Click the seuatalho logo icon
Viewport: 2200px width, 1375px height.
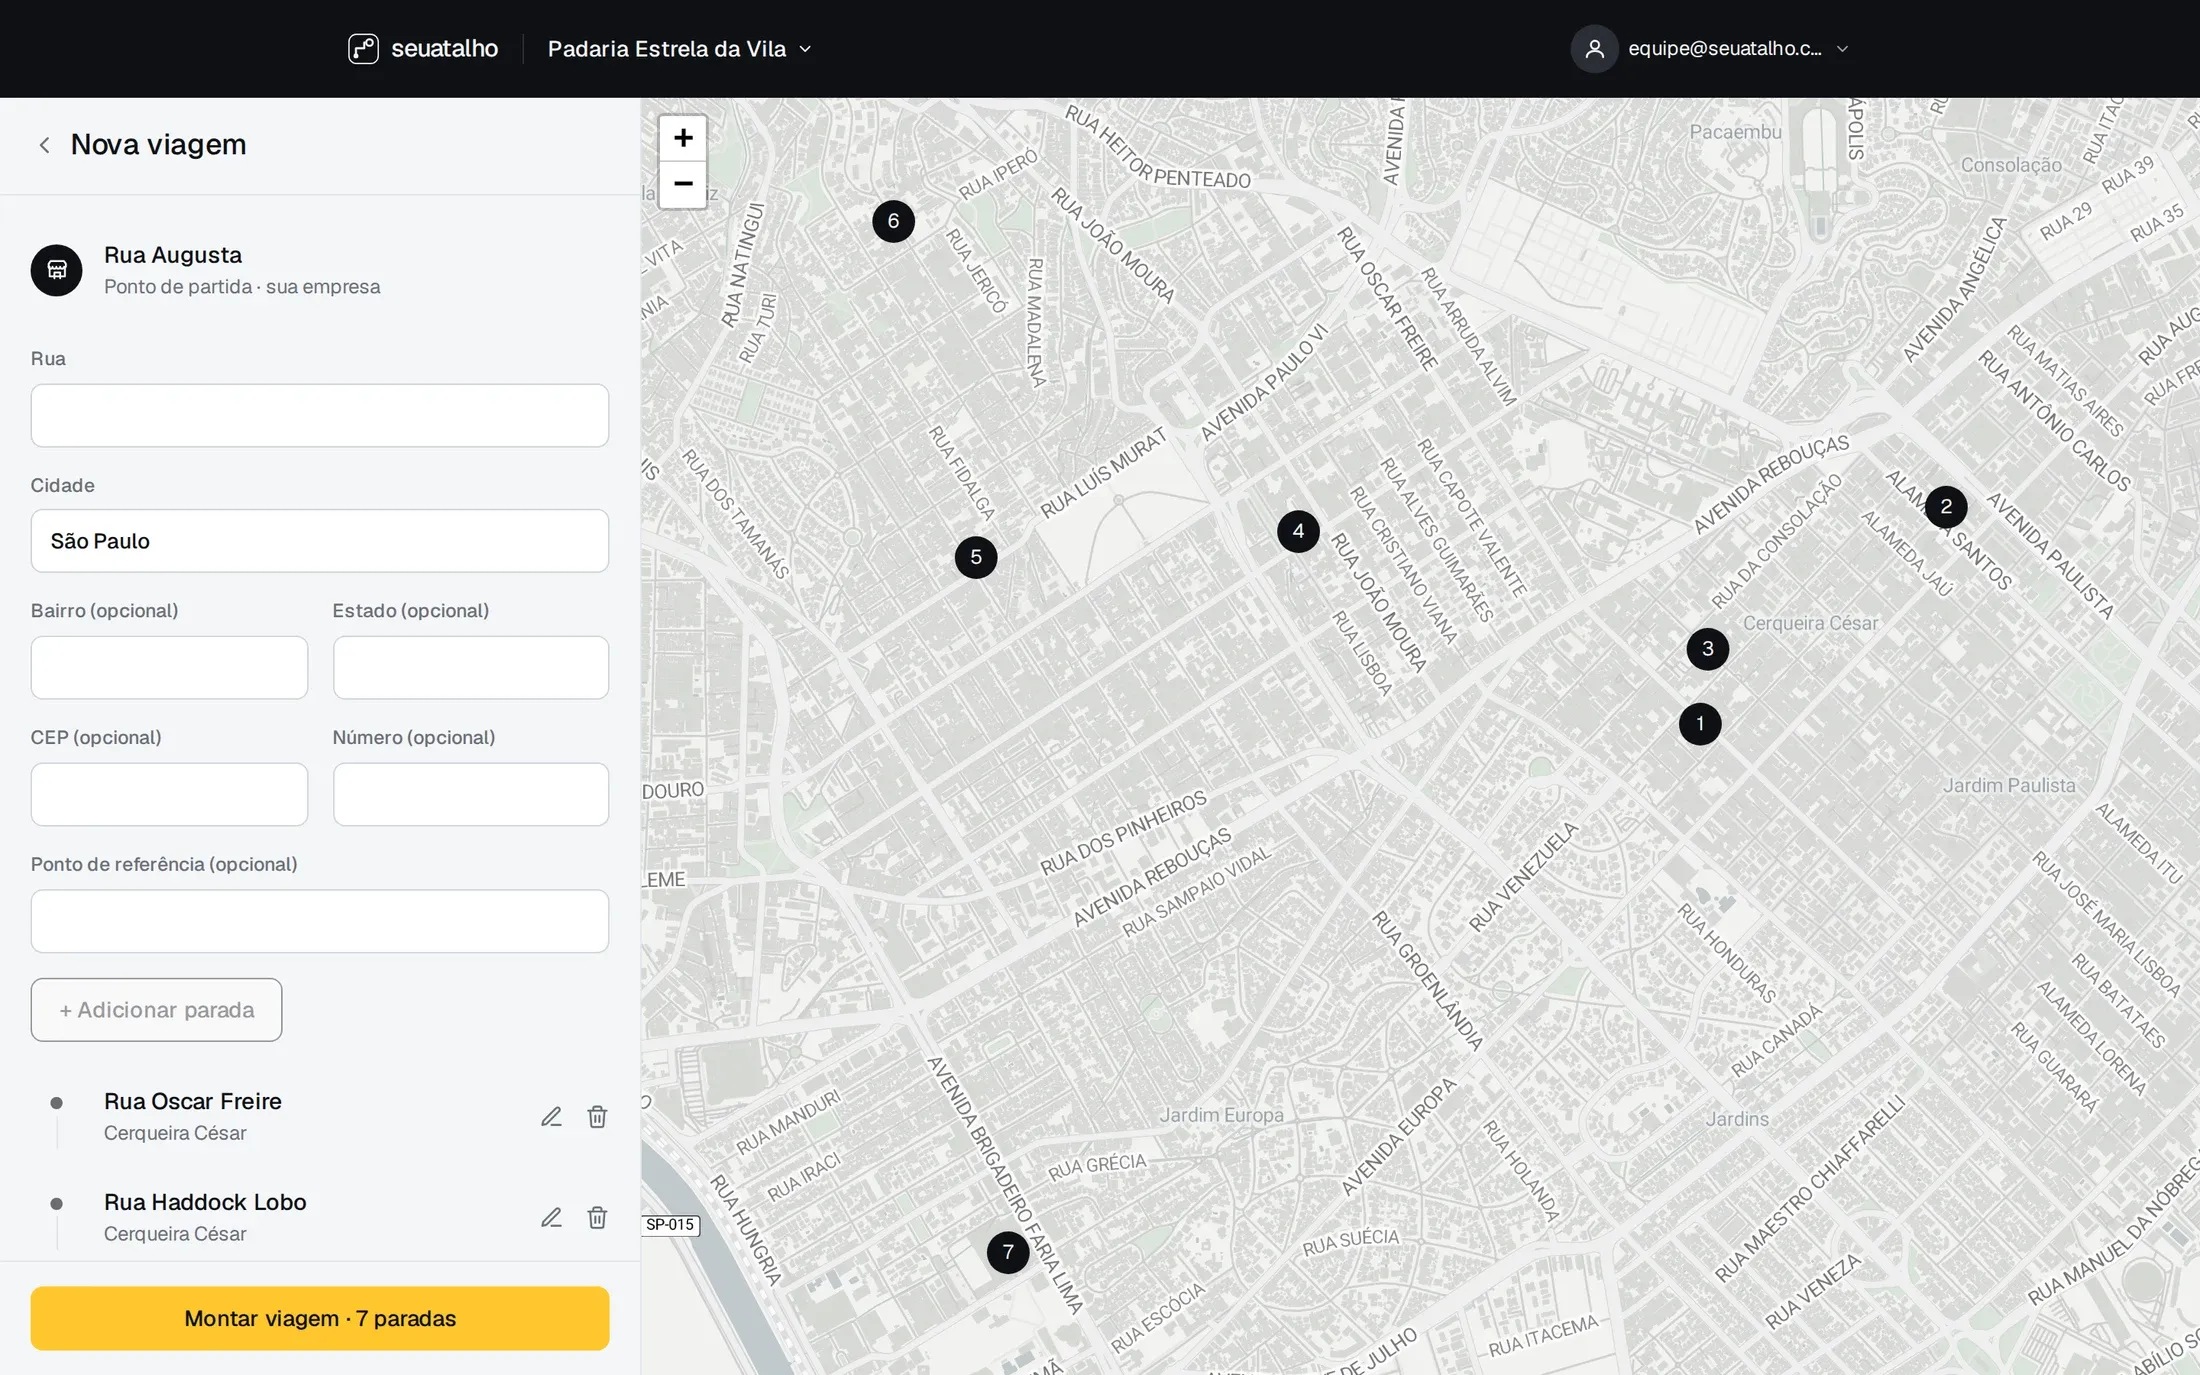click(x=363, y=48)
